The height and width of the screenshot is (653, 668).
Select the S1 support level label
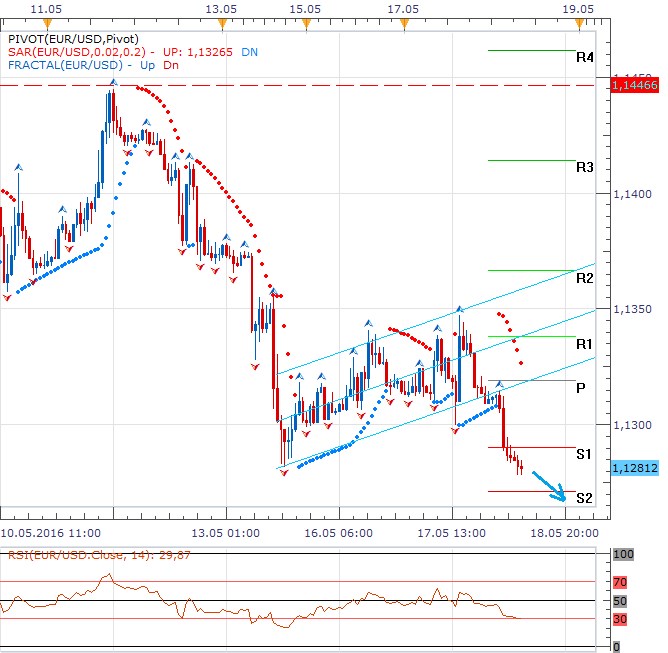584,454
